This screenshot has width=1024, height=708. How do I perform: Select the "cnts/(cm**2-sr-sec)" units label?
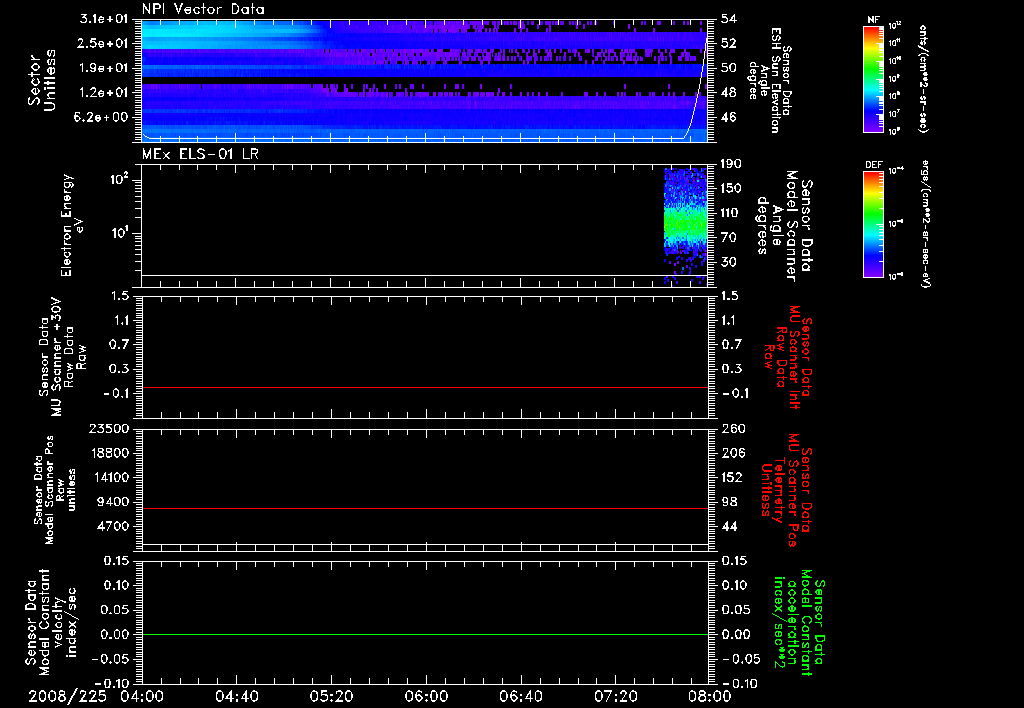[923, 78]
